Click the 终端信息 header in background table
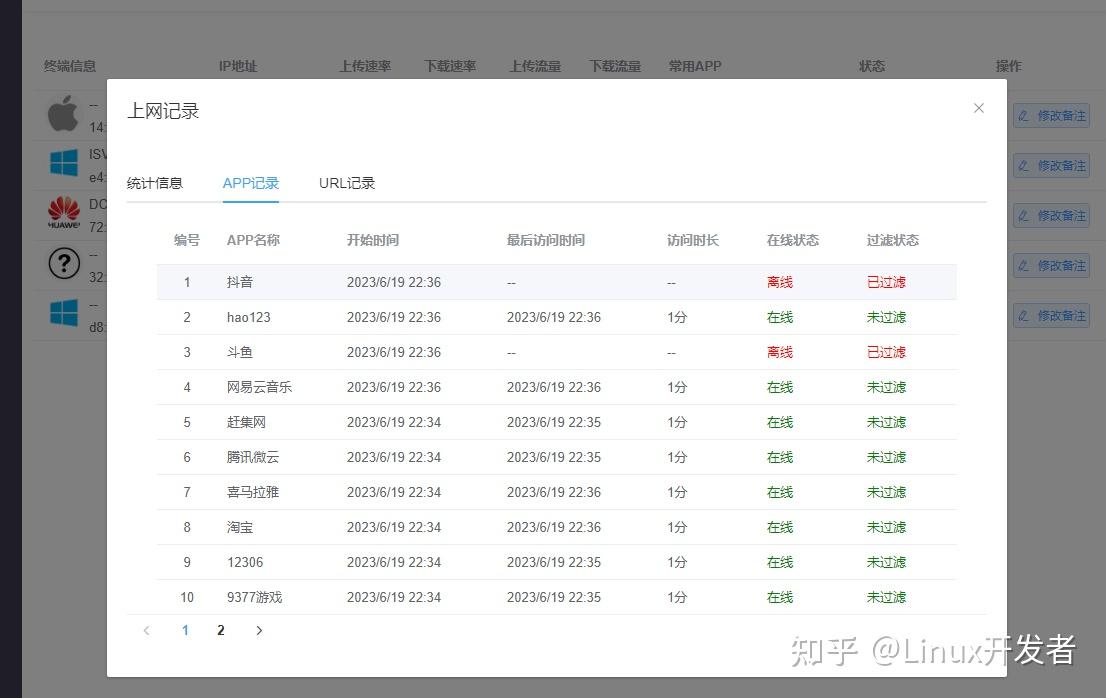The width and height of the screenshot is (1106, 698). pyautogui.click(x=70, y=66)
